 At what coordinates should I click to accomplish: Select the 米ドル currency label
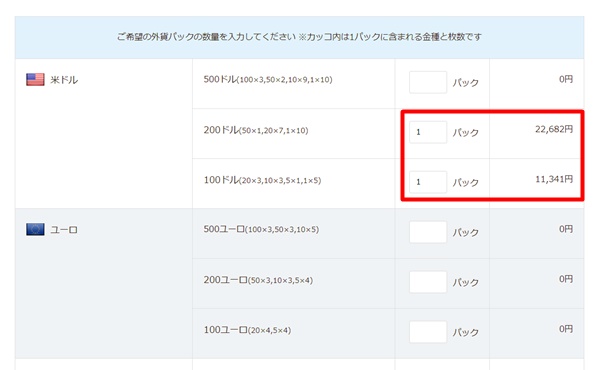(x=64, y=80)
